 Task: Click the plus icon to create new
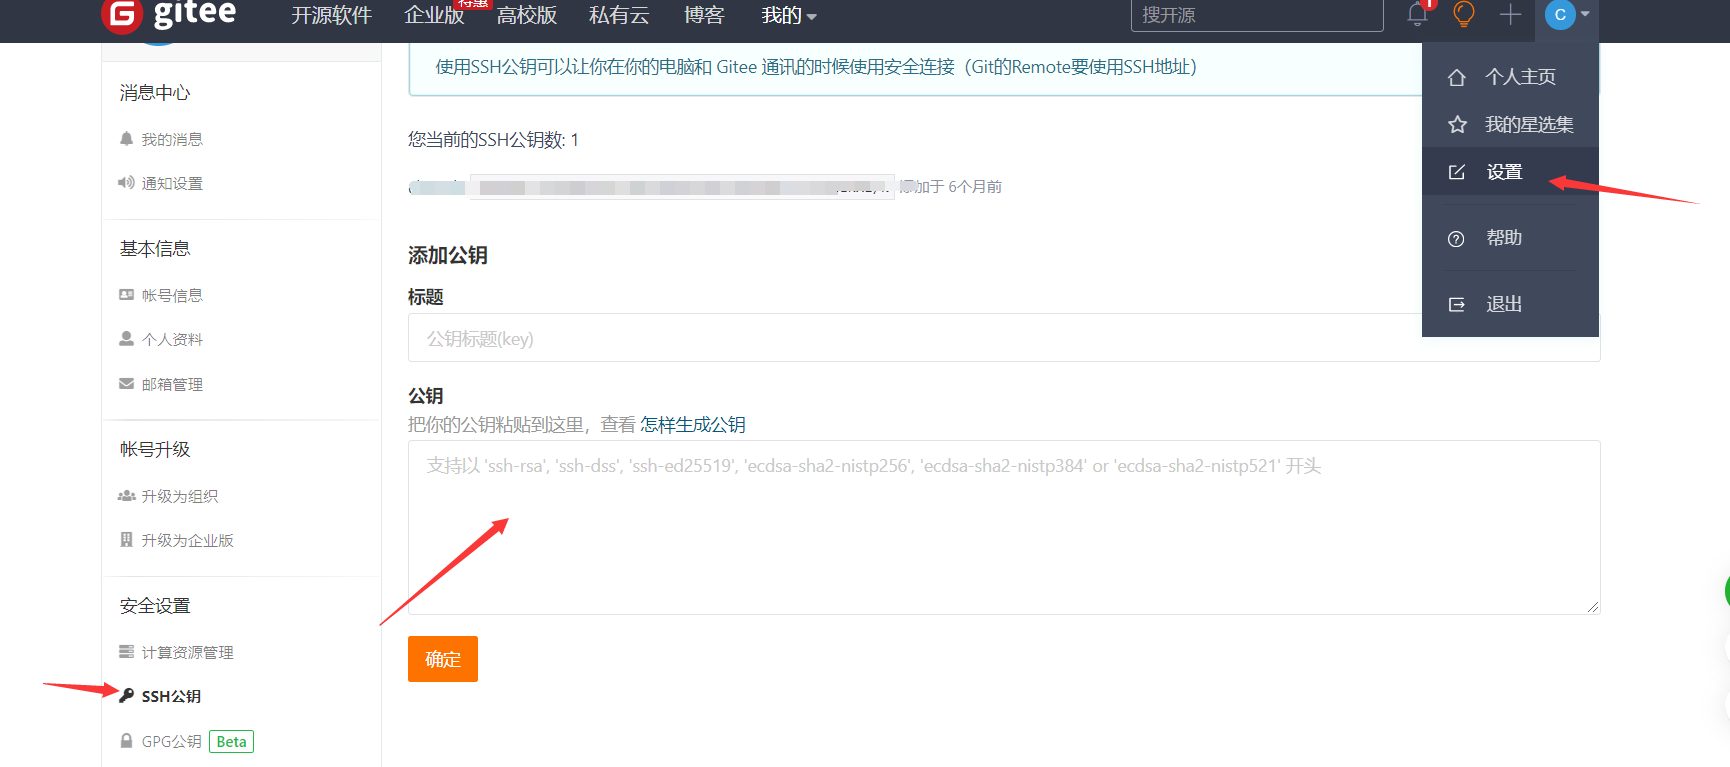[x=1510, y=14]
